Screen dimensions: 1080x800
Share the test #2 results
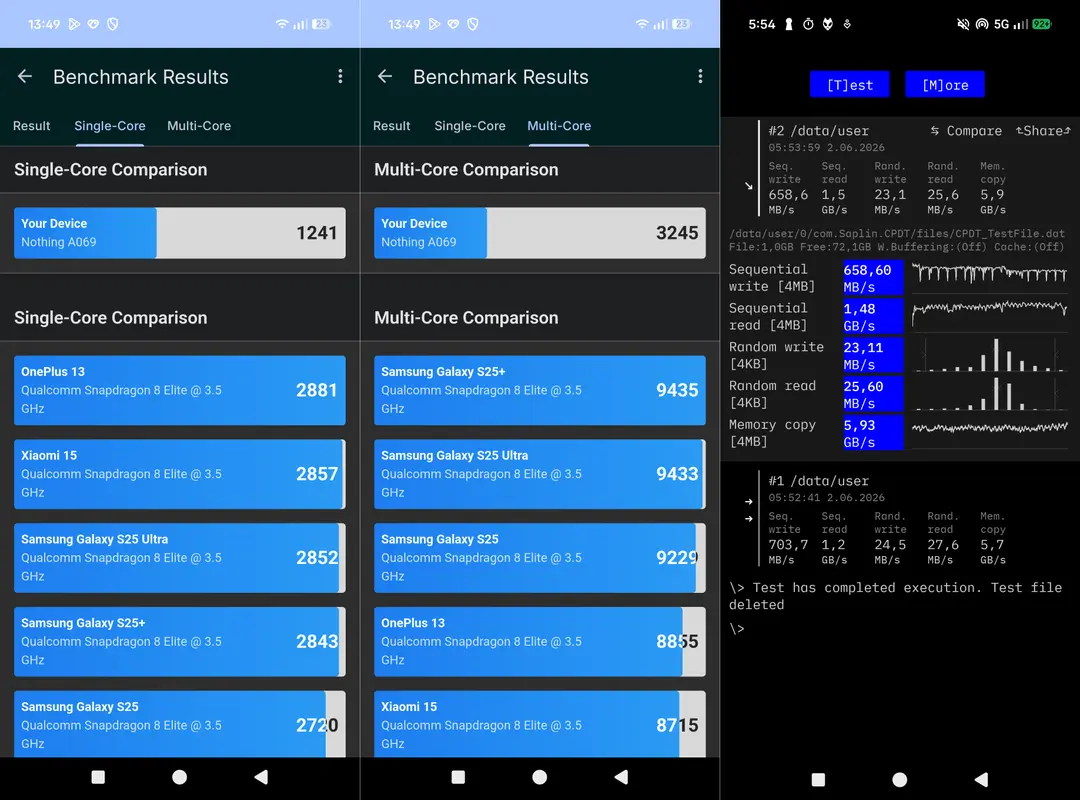click(x=1043, y=131)
